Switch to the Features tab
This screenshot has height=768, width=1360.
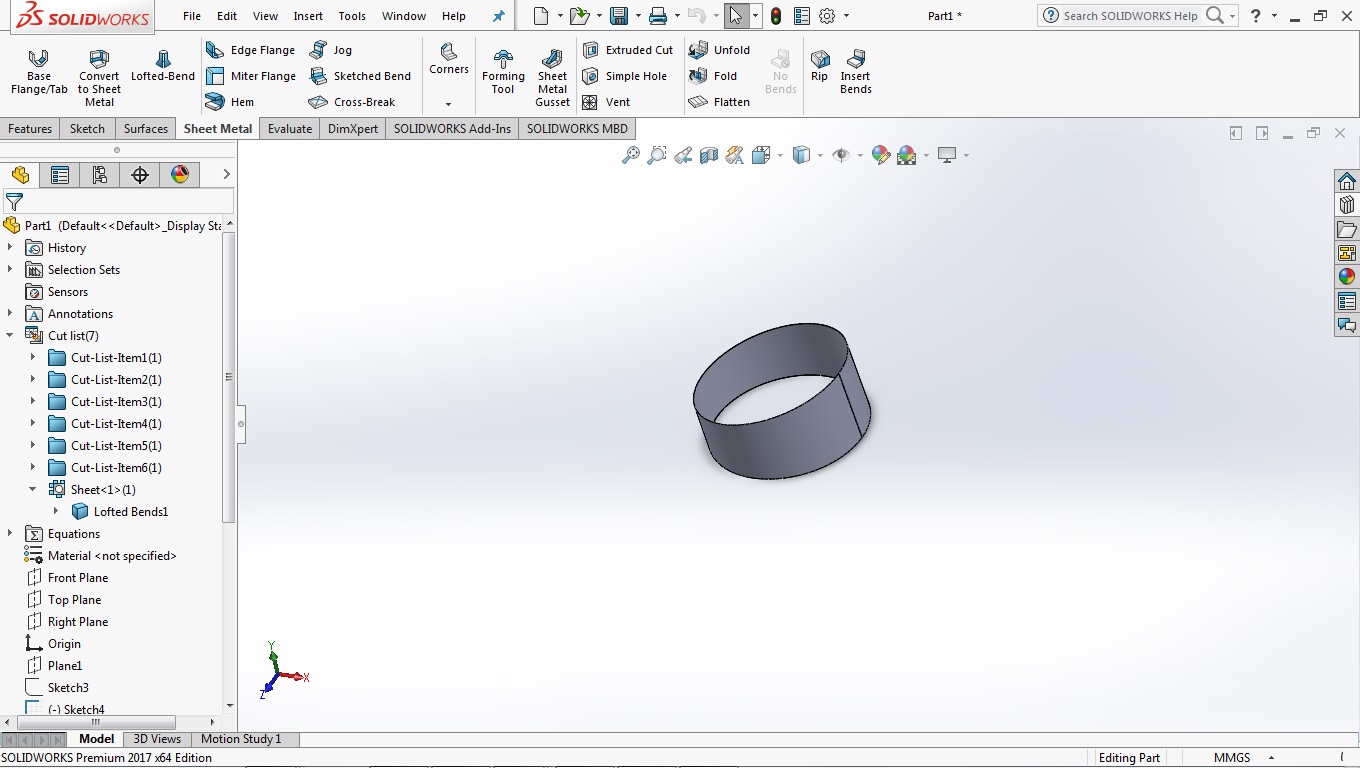[30, 129]
